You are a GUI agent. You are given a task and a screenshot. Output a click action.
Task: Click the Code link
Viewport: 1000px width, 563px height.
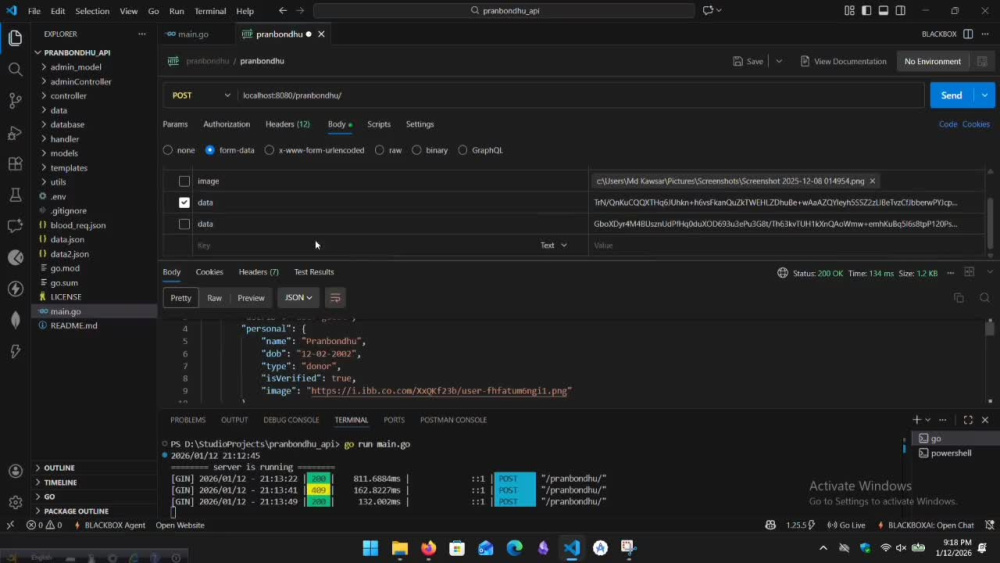(x=948, y=124)
